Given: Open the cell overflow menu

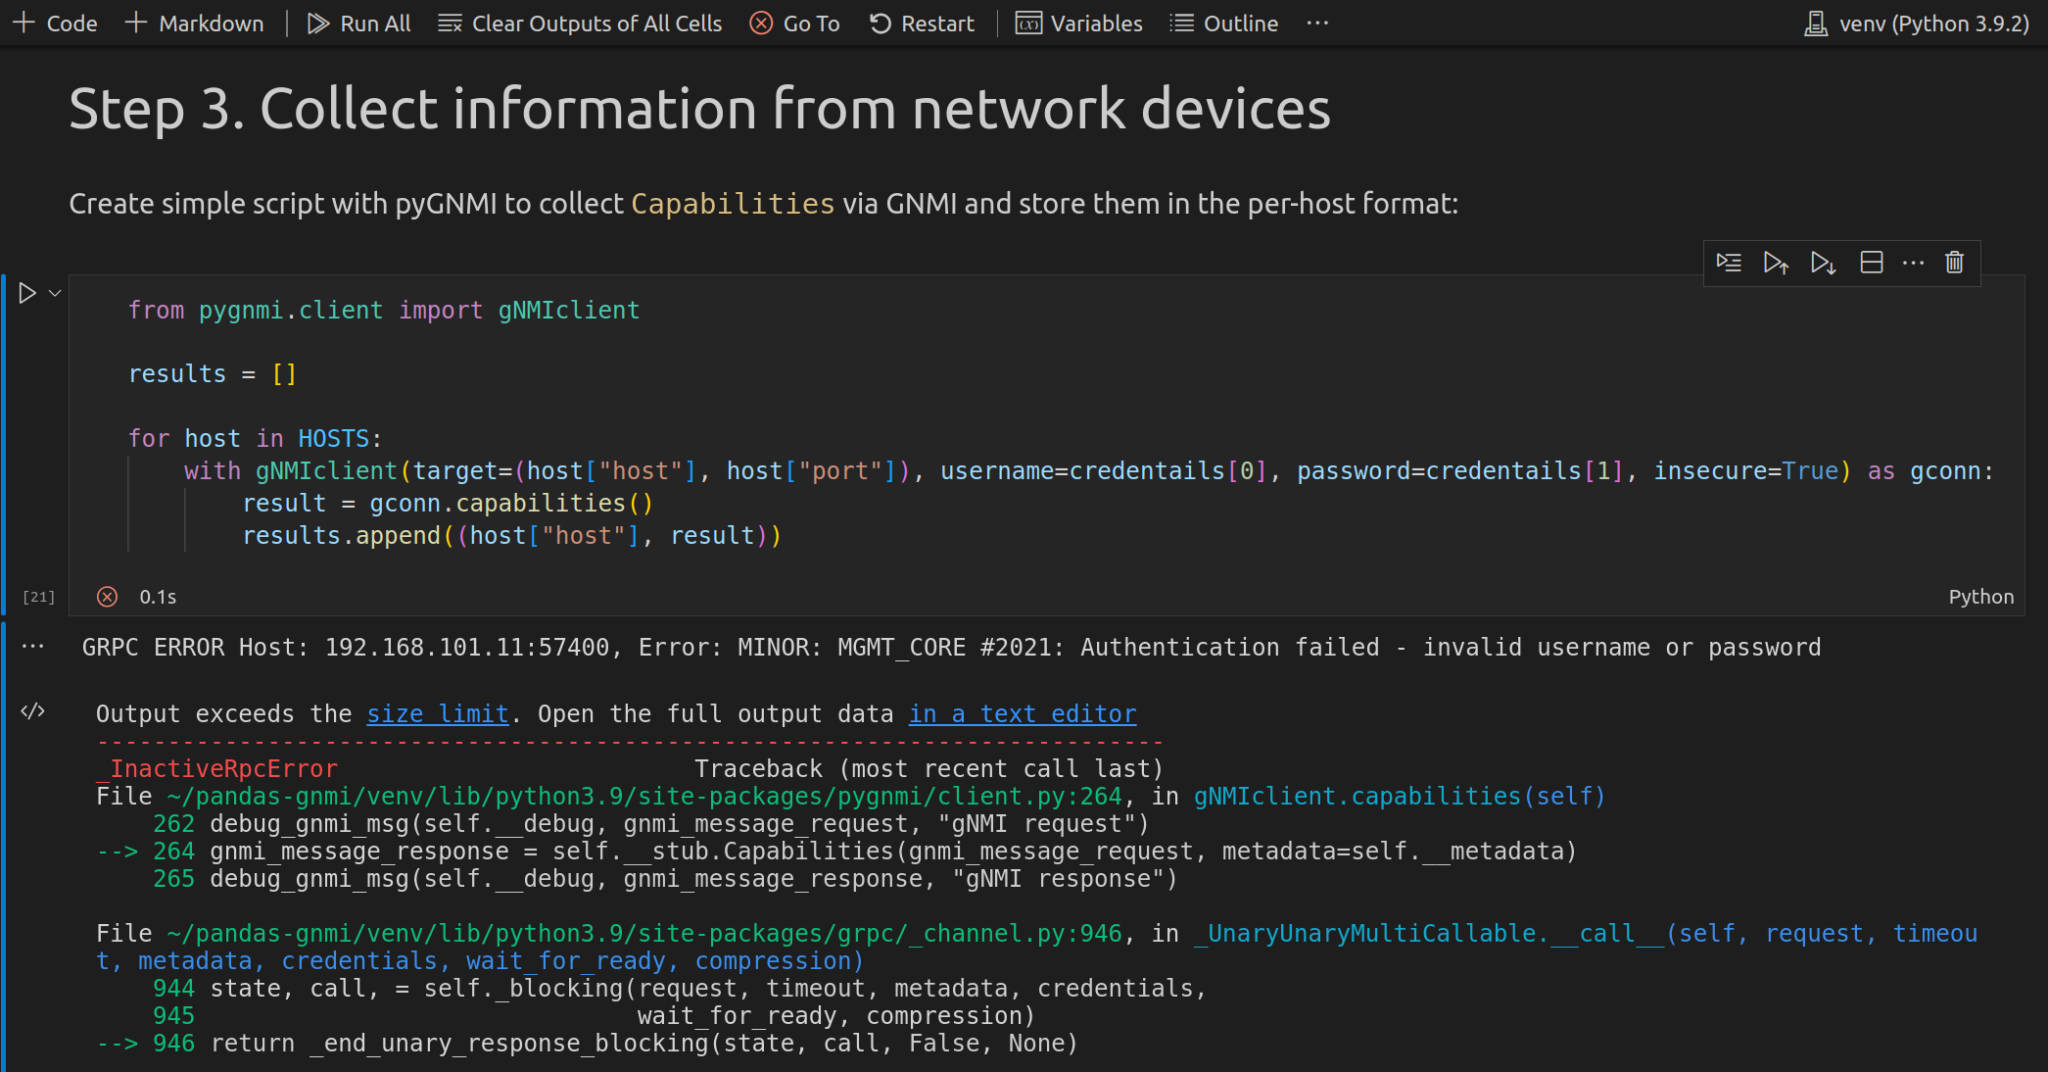Looking at the screenshot, I should [1913, 263].
